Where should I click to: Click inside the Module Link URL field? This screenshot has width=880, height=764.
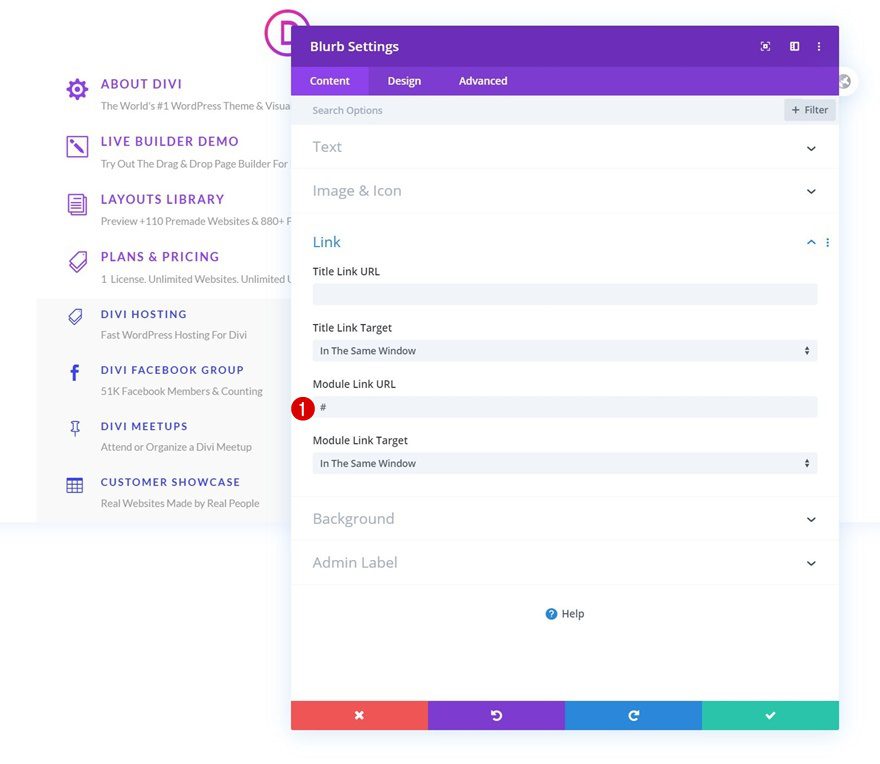(x=563, y=407)
